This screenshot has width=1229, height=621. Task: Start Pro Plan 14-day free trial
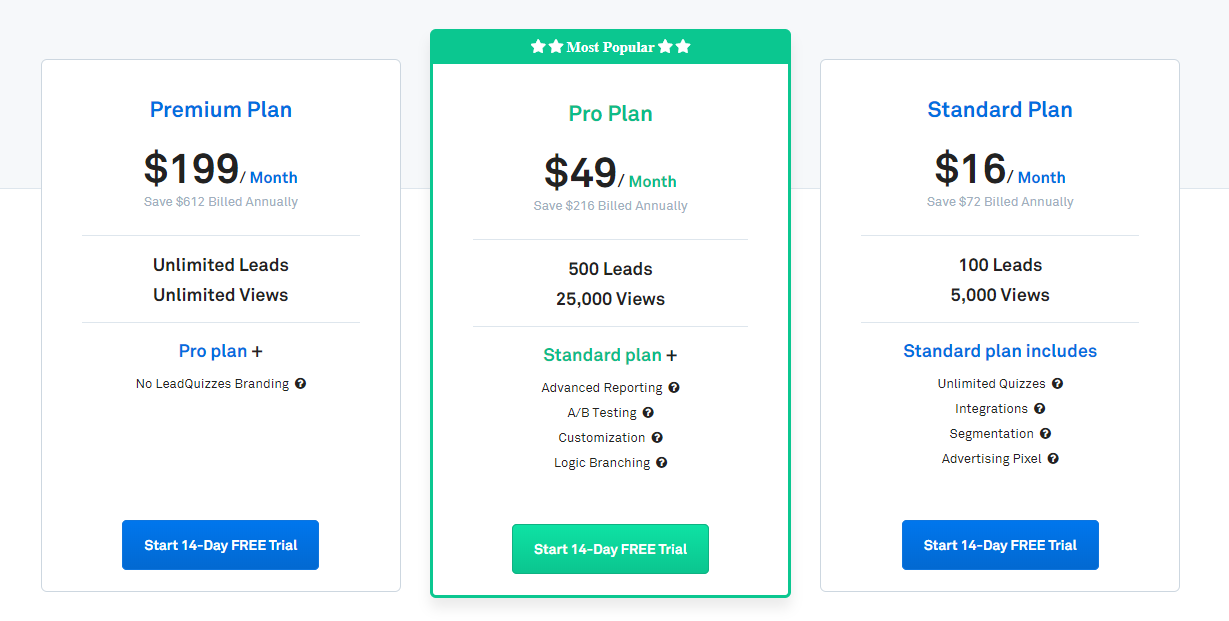(x=610, y=549)
